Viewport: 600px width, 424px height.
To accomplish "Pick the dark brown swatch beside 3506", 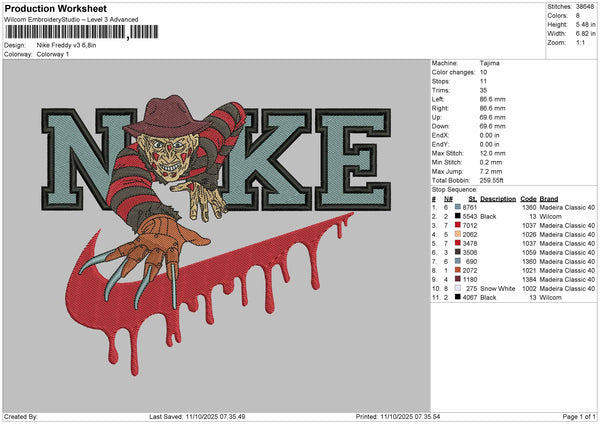I will point(458,252).
